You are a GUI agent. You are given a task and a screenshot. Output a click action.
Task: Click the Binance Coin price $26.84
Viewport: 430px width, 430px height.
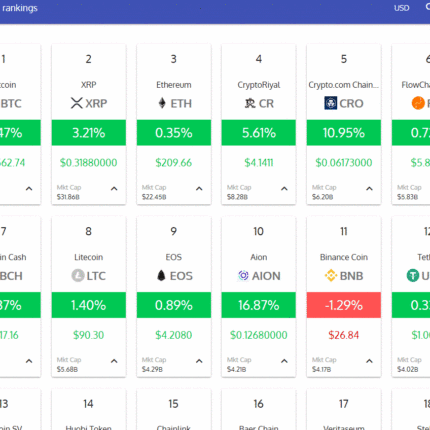pos(344,335)
